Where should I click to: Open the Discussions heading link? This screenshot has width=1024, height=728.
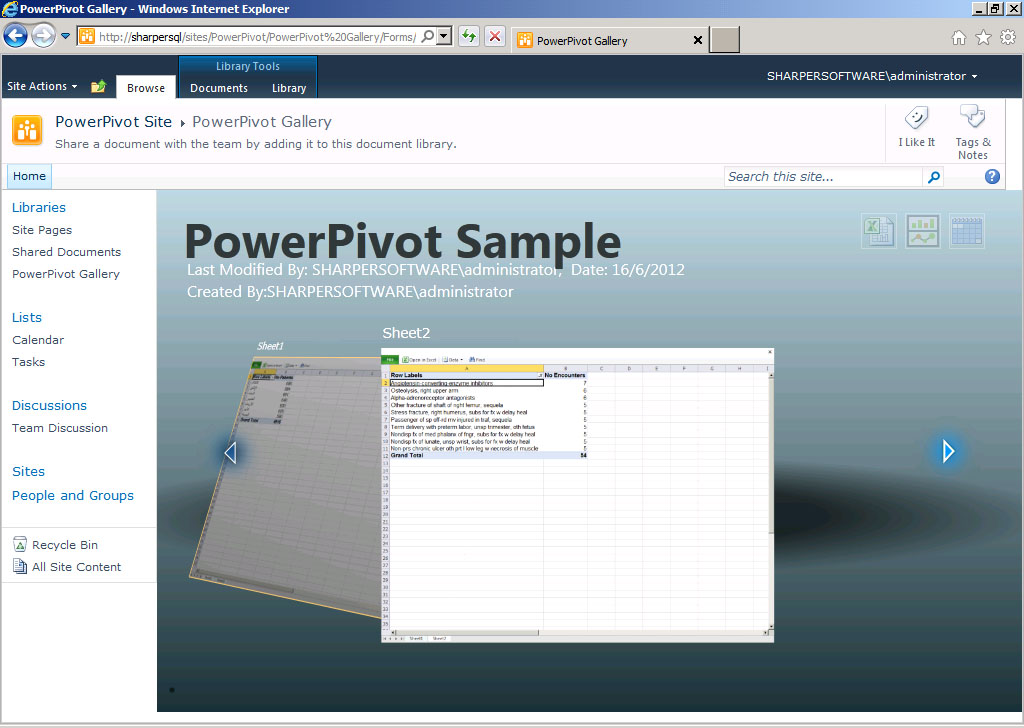point(49,405)
